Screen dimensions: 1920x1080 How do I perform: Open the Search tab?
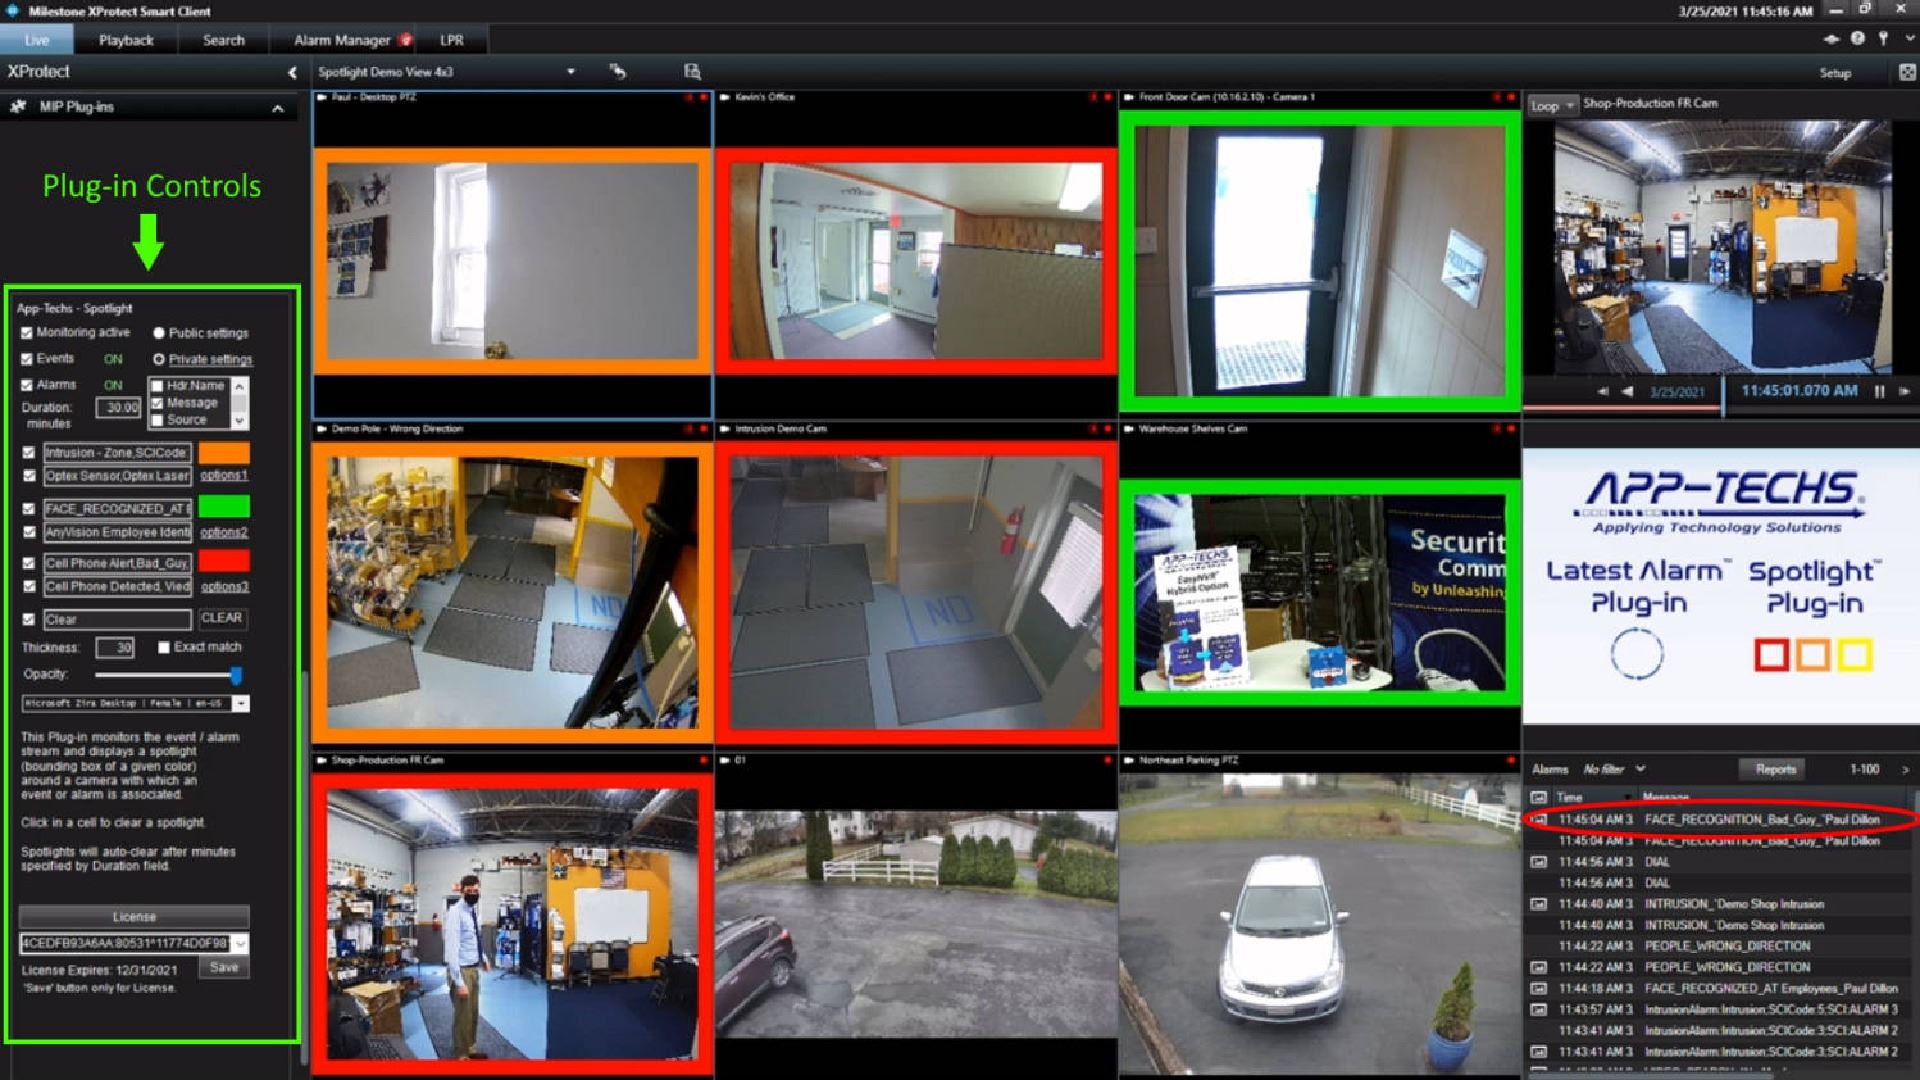pos(223,40)
